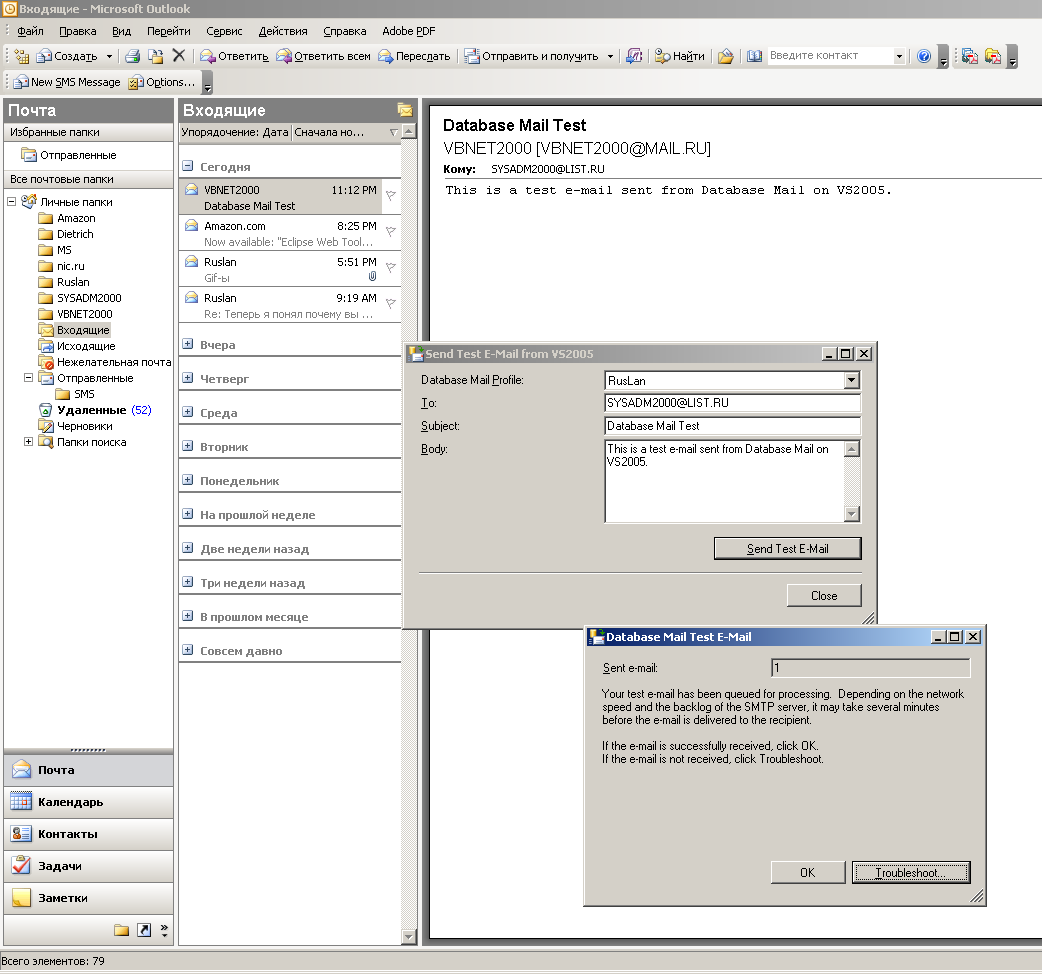
Task: Click the Reply (Ответить) button
Action: pos(234,56)
